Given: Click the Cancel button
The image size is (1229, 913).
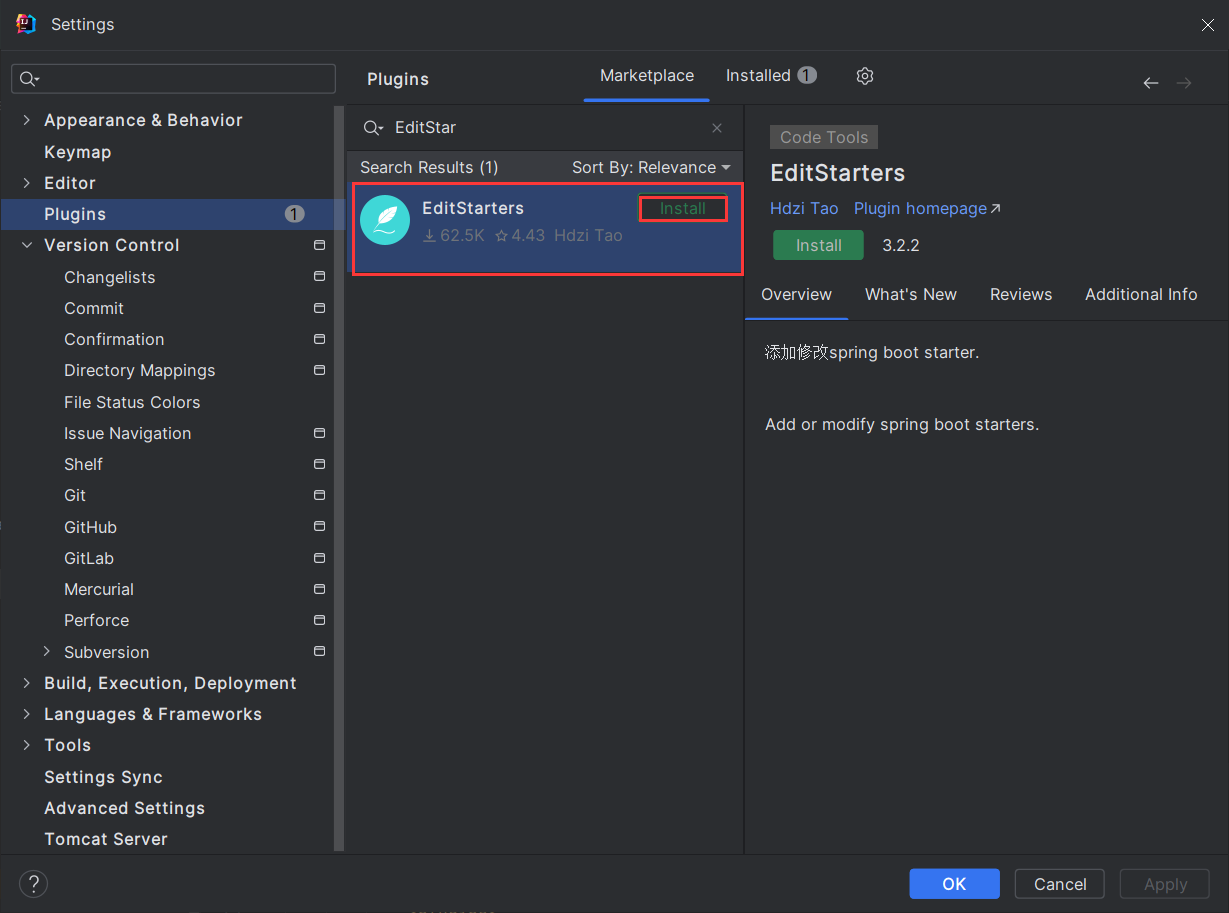Looking at the screenshot, I should [1060, 884].
